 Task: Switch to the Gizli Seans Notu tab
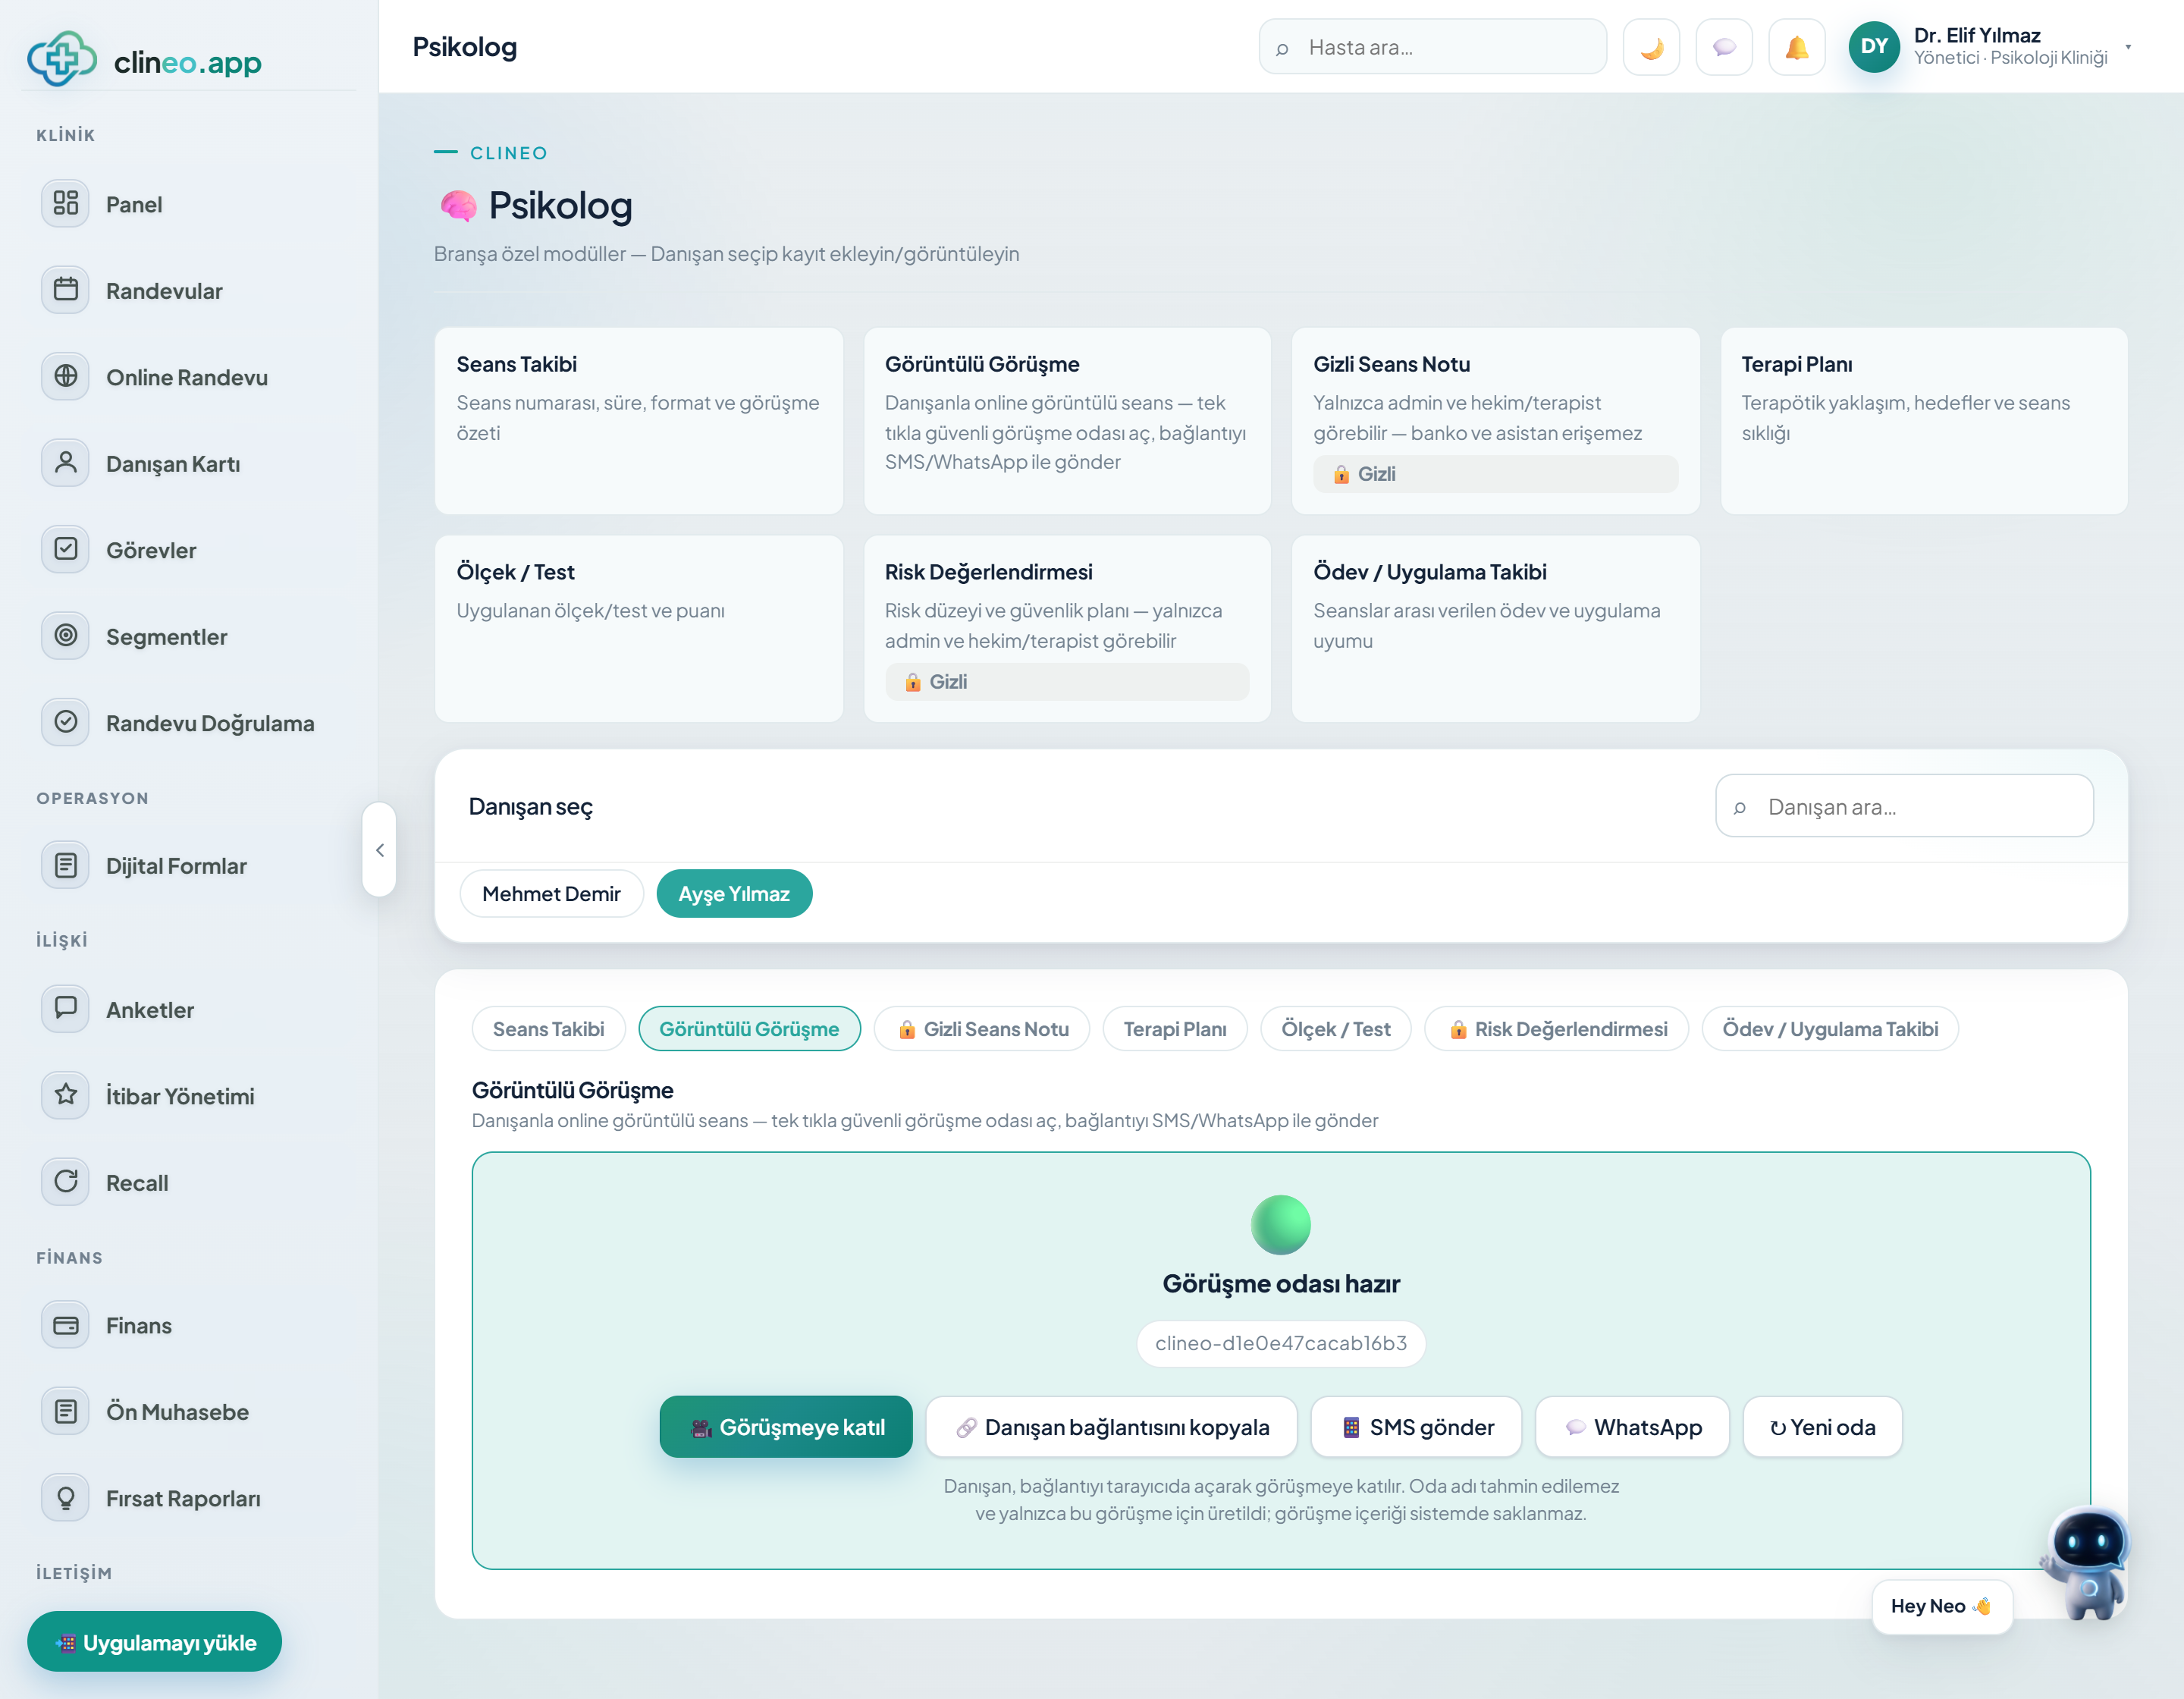point(982,1029)
